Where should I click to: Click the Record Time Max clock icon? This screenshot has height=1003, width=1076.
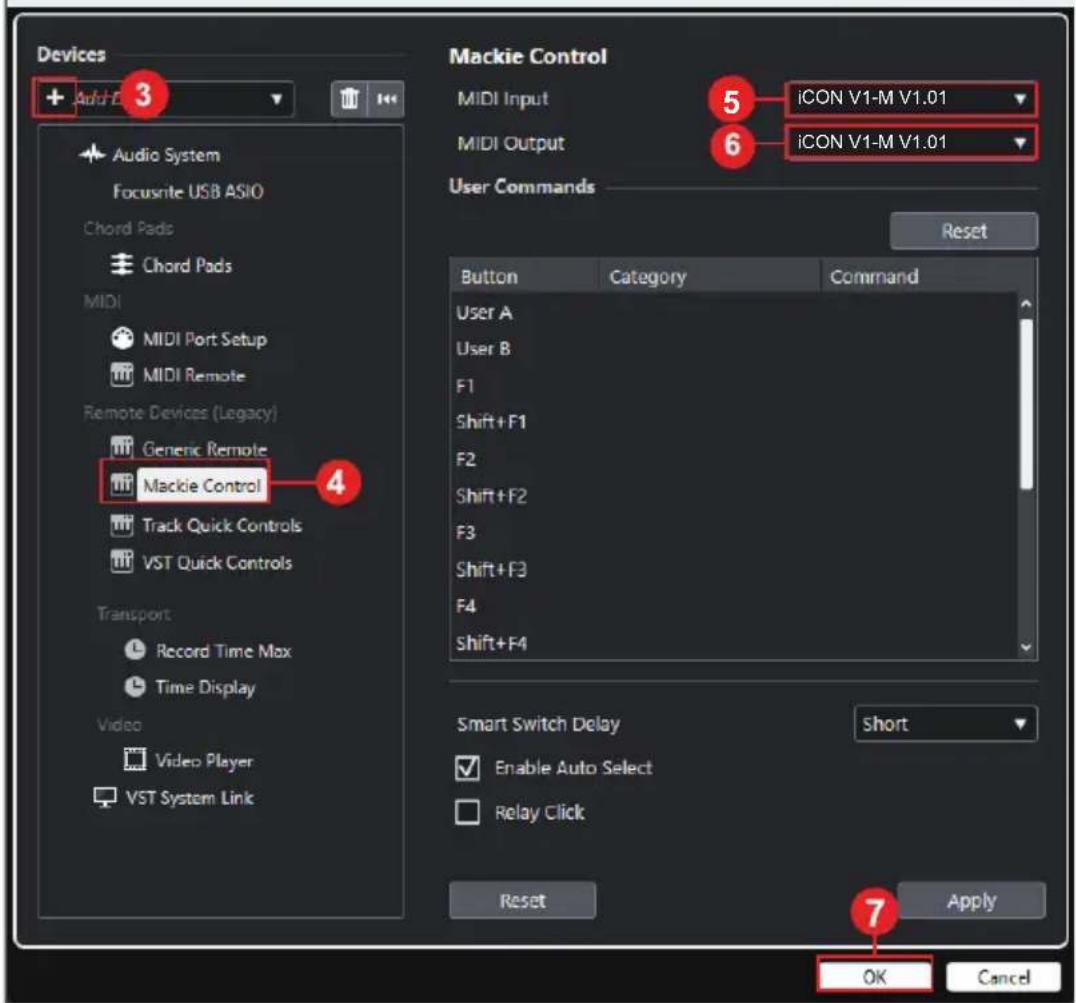[135, 650]
